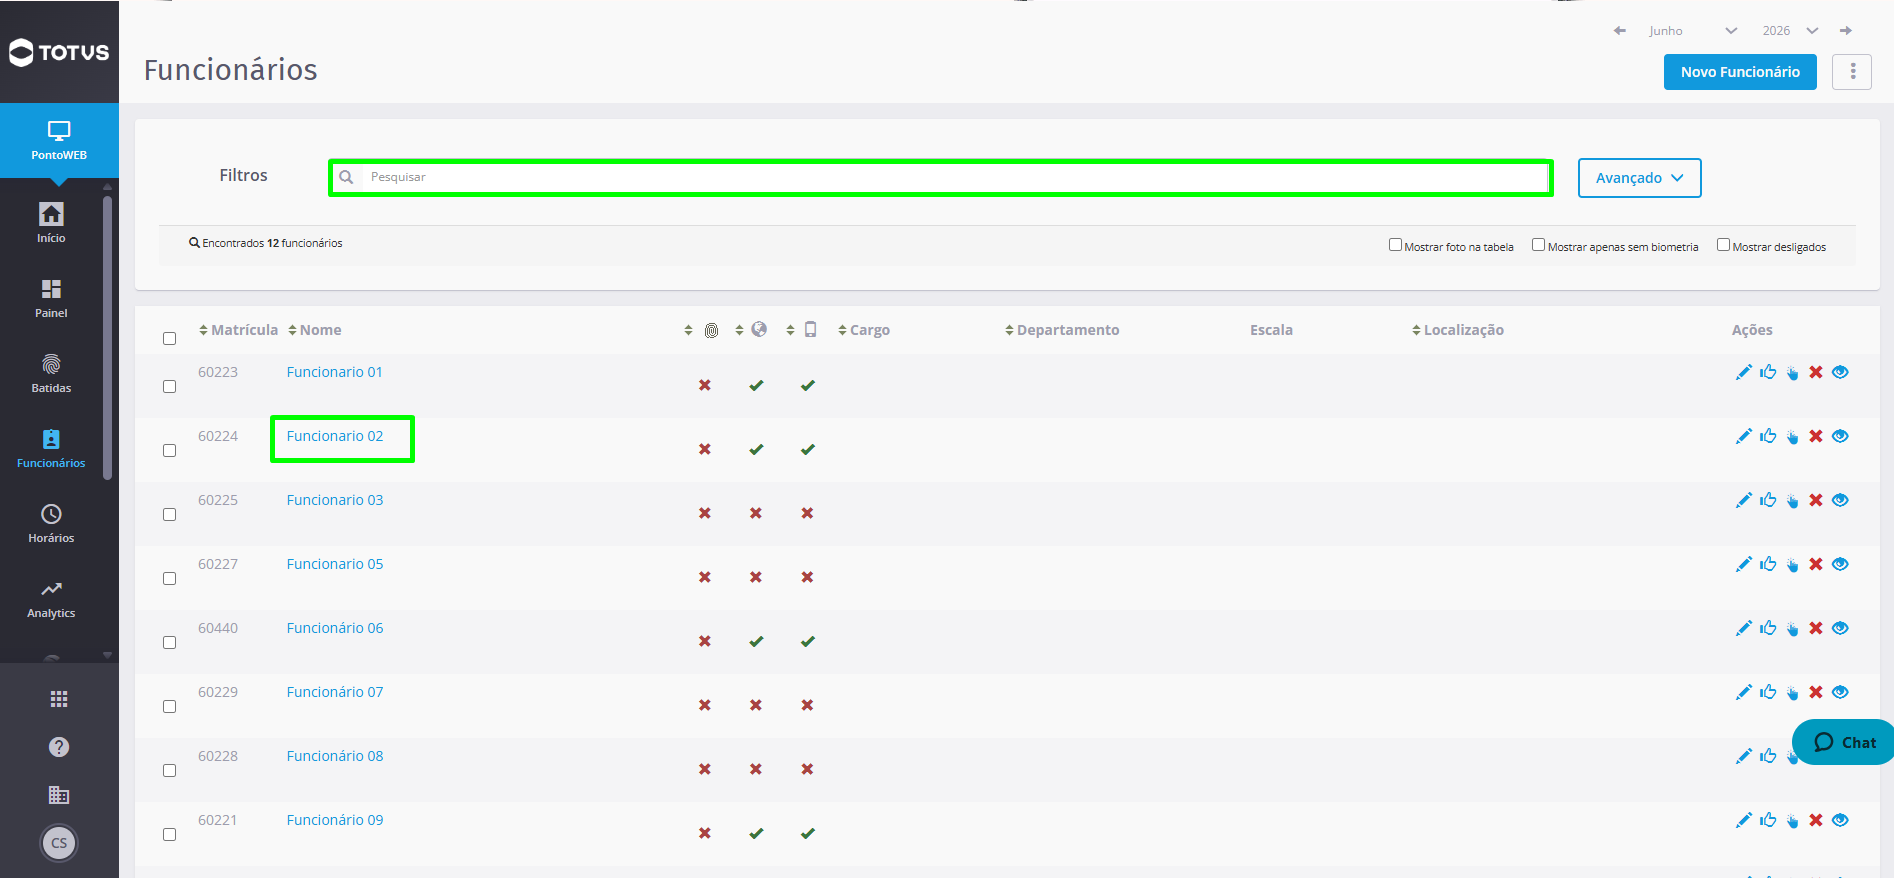Select checkbox for Funcionário 06
This screenshot has width=1894, height=878.
(x=169, y=642)
